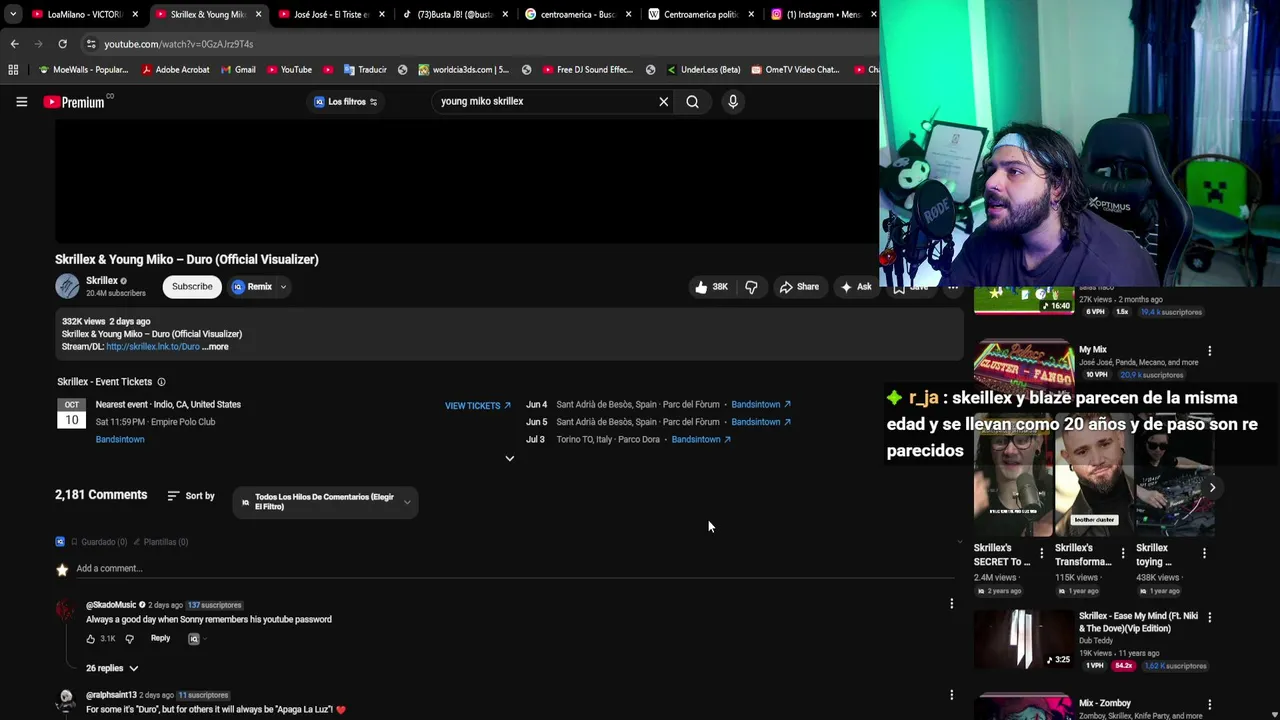
Task: Dislike the @SkadoMusic comment
Action: (x=129, y=639)
